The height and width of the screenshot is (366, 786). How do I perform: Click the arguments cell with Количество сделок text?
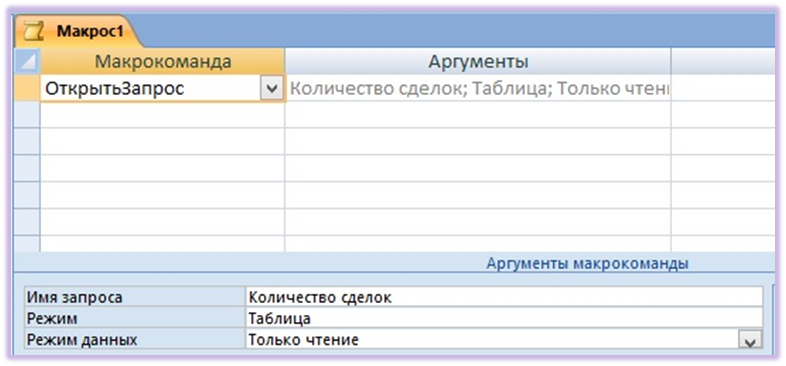tap(478, 89)
